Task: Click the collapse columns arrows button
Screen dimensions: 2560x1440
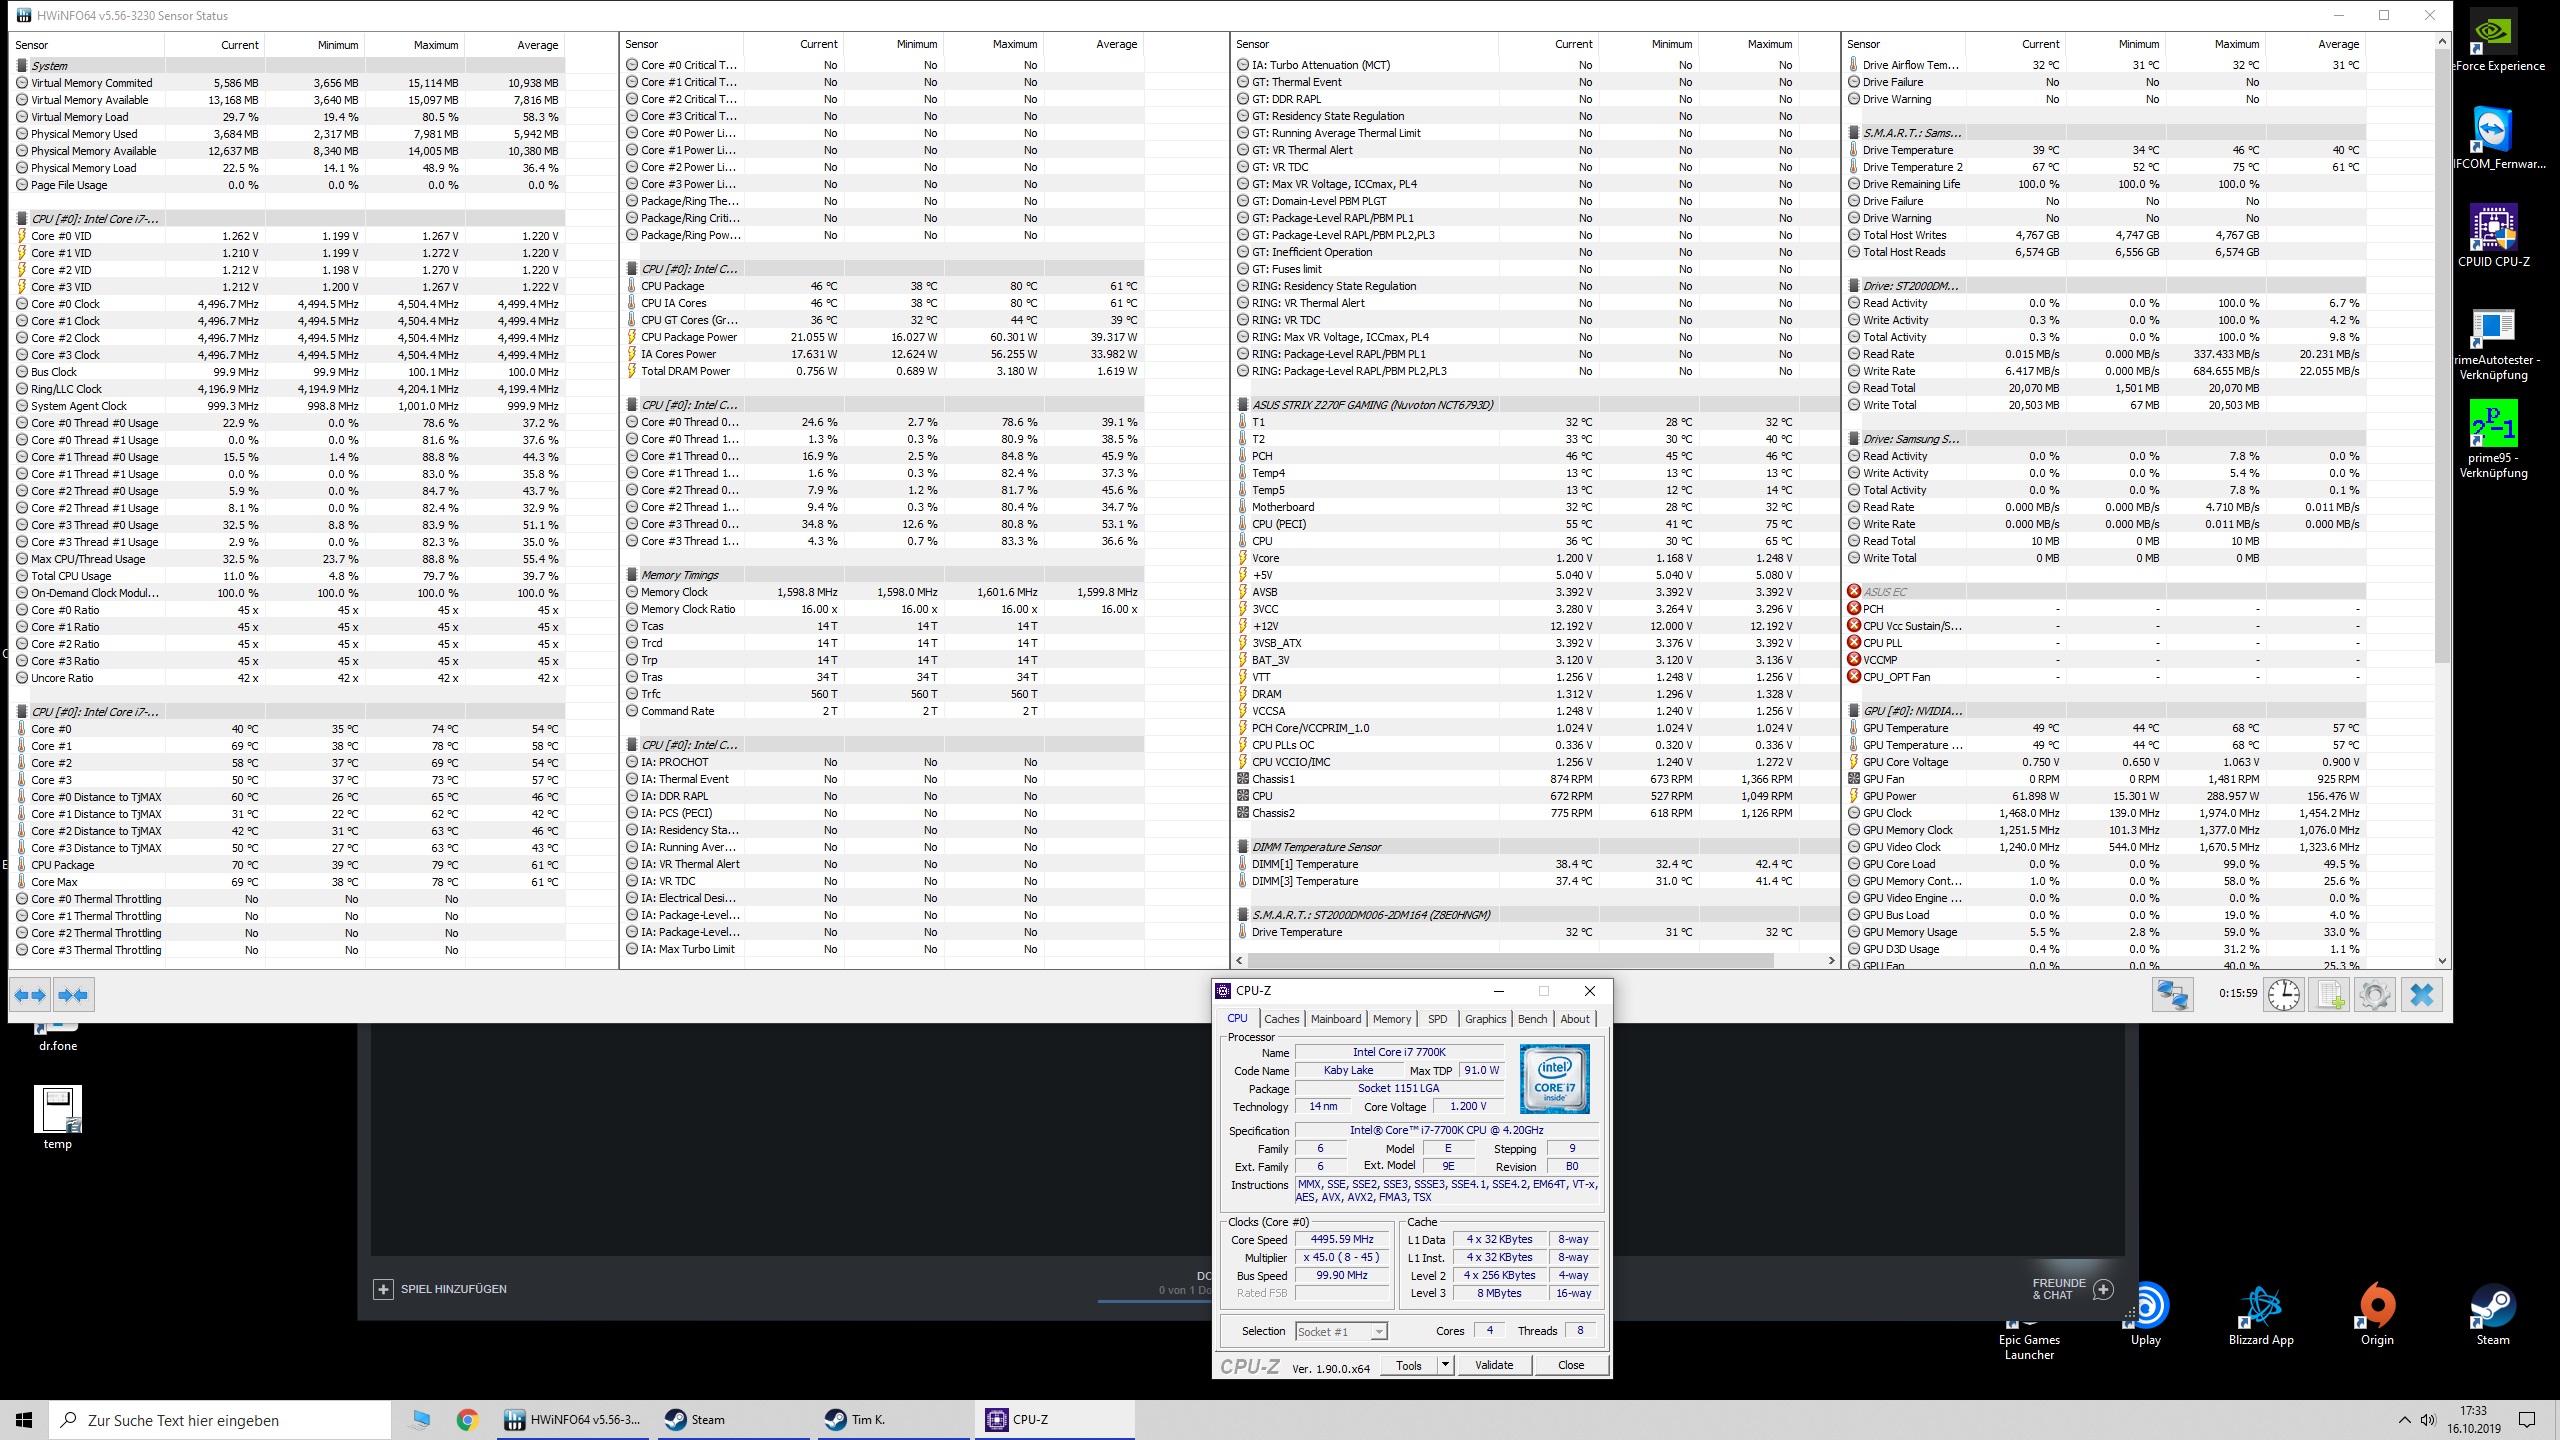Action: click(x=73, y=995)
